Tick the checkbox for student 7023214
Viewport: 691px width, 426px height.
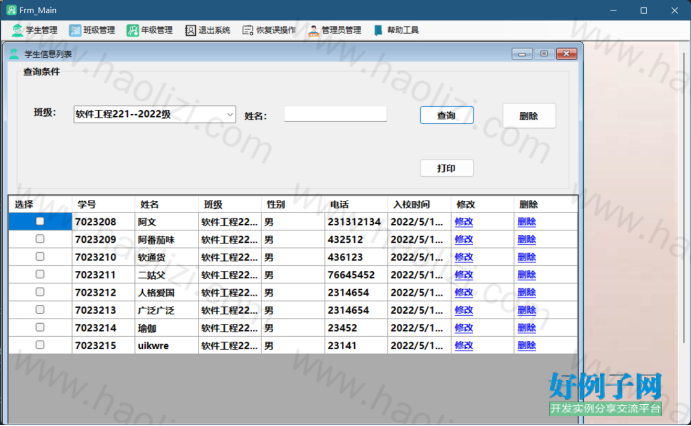(40, 327)
